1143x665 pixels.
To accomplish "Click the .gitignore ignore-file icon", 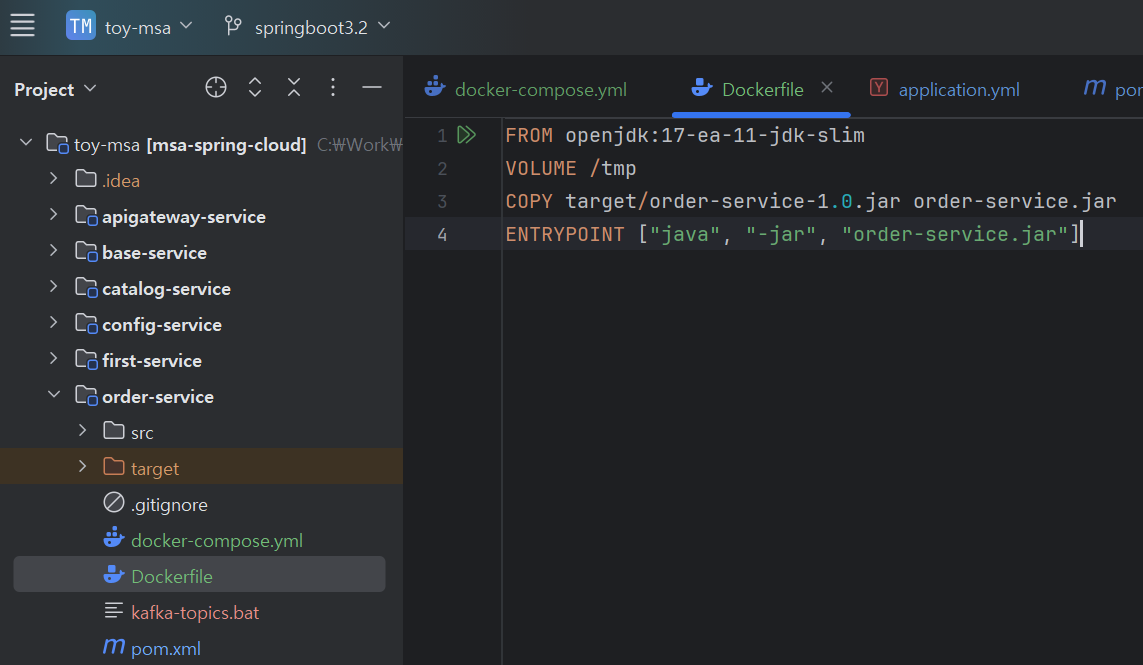I will click(114, 502).
